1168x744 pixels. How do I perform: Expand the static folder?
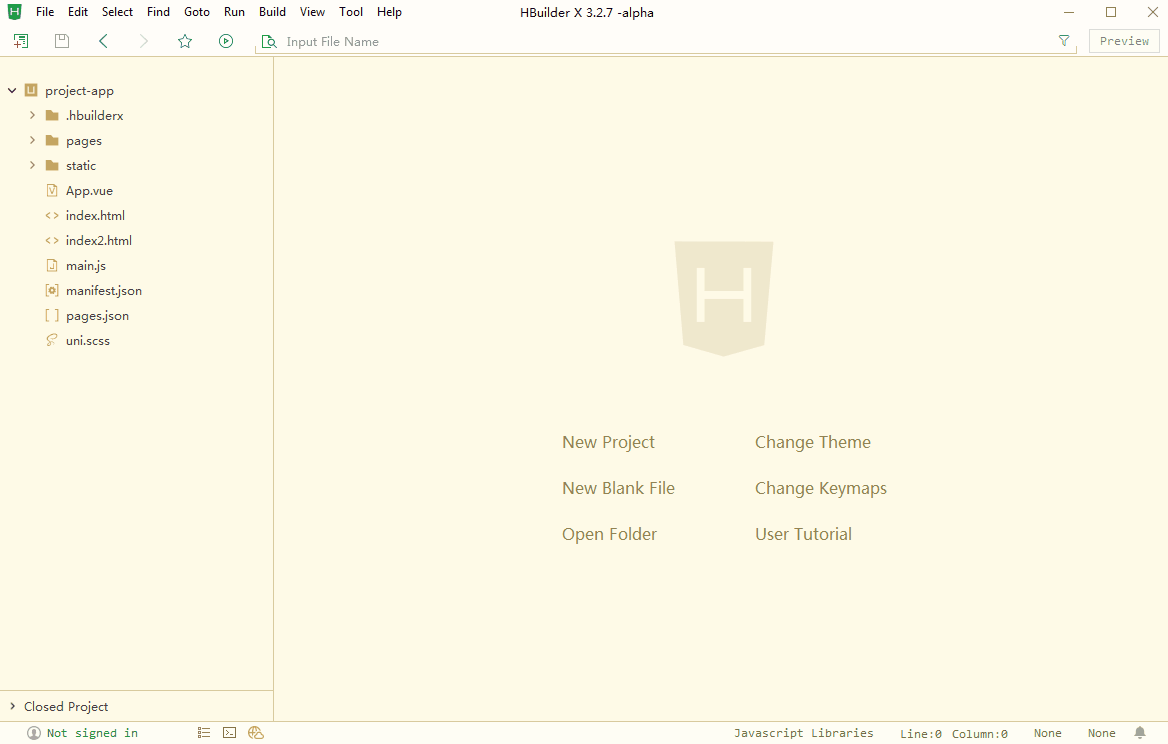(x=32, y=166)
